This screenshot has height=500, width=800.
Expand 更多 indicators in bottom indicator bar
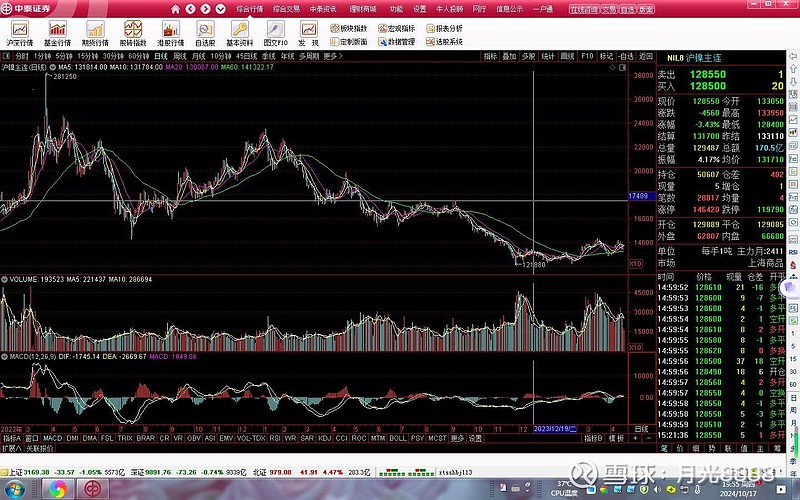coord(456,438)
